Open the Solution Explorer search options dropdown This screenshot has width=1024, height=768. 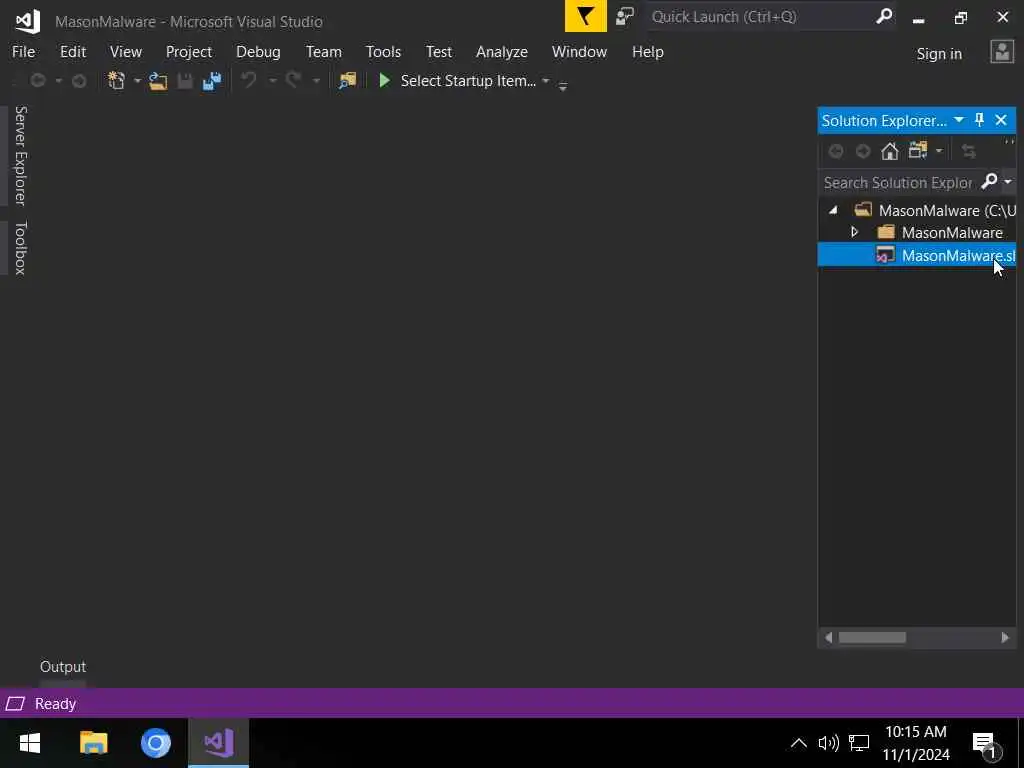click(x=1008, y=182)
